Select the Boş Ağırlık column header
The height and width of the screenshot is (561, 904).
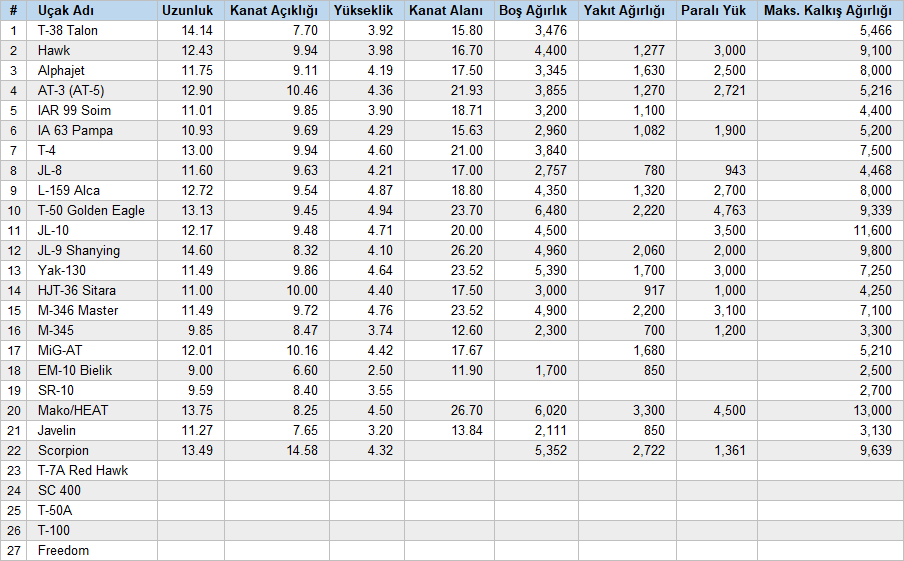pos(536,10)
